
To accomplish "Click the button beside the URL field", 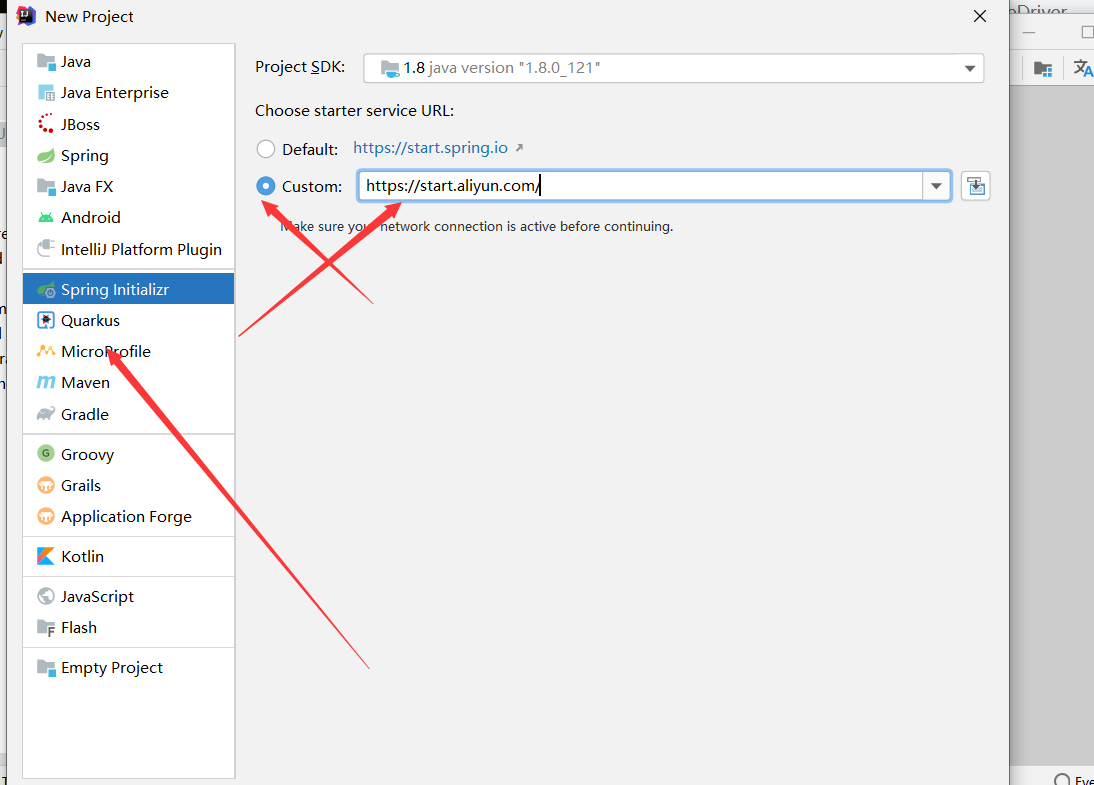I will pos(975,185).
